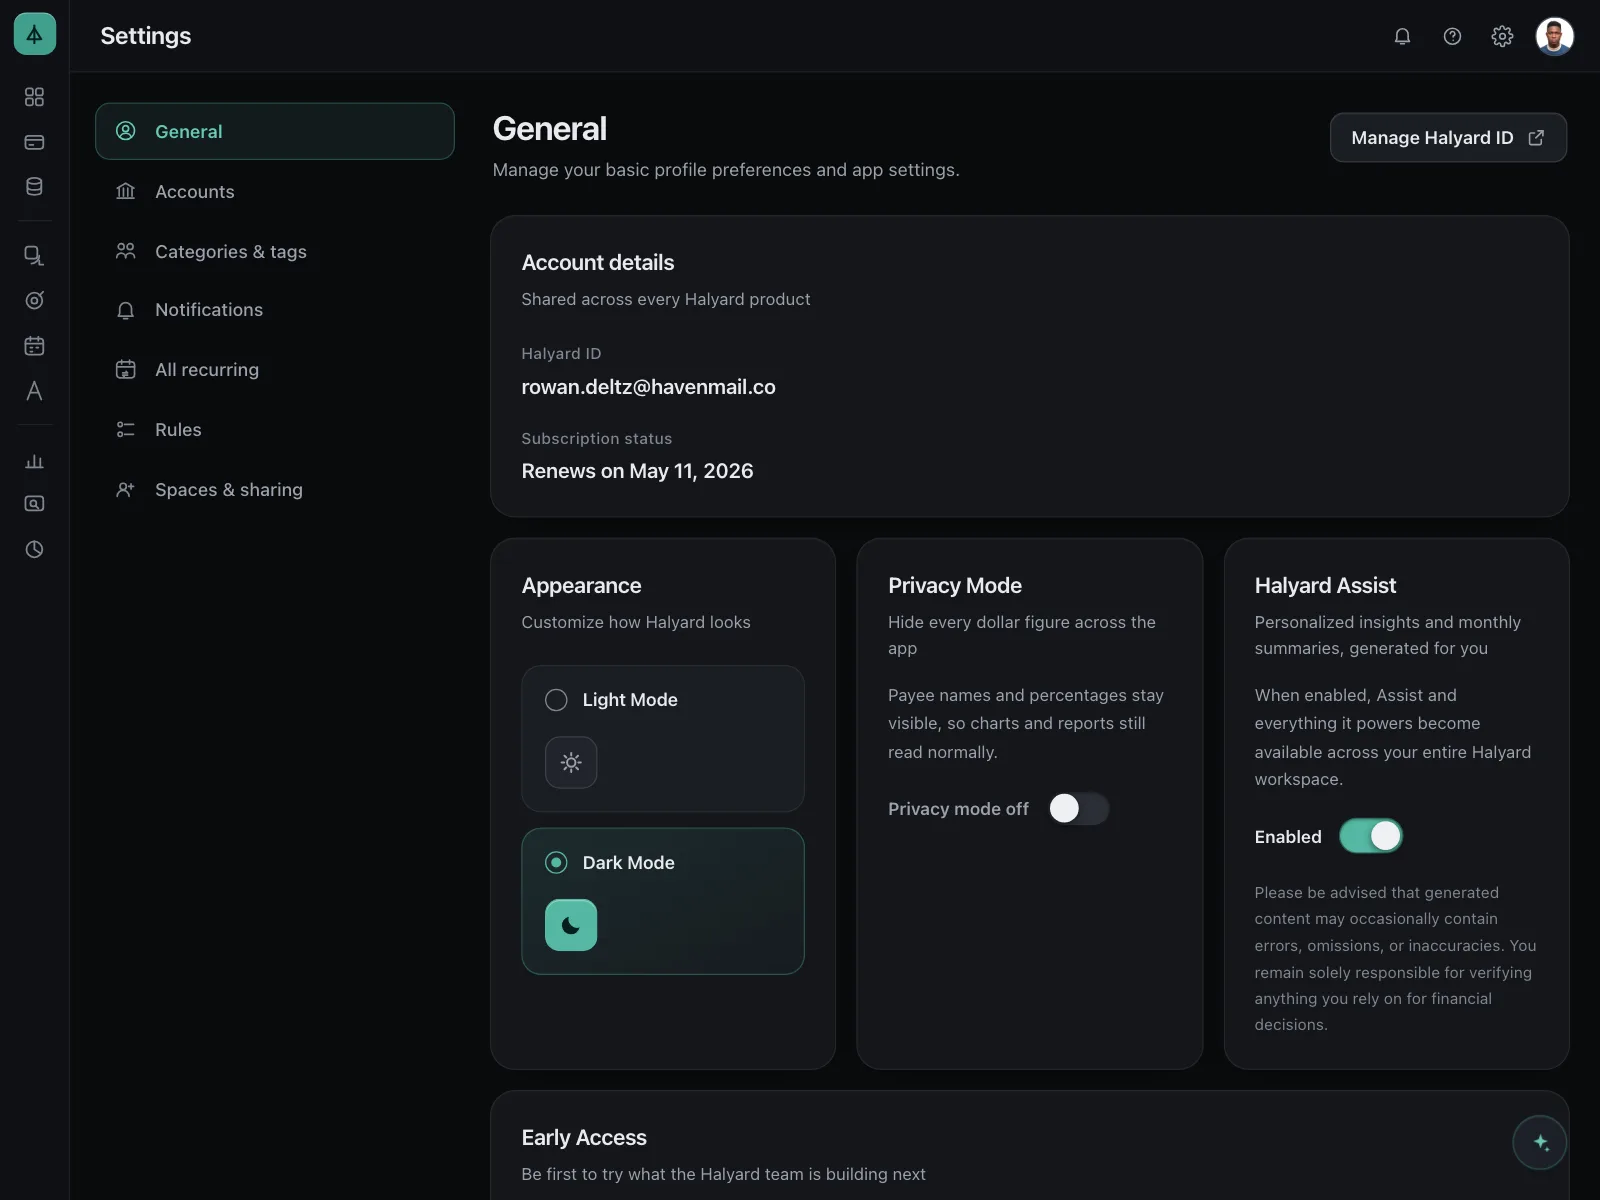Disable the Halyard Assist Enabled switch
The width and height of the screenshot is (1600, 1200).
point(1371,836)
